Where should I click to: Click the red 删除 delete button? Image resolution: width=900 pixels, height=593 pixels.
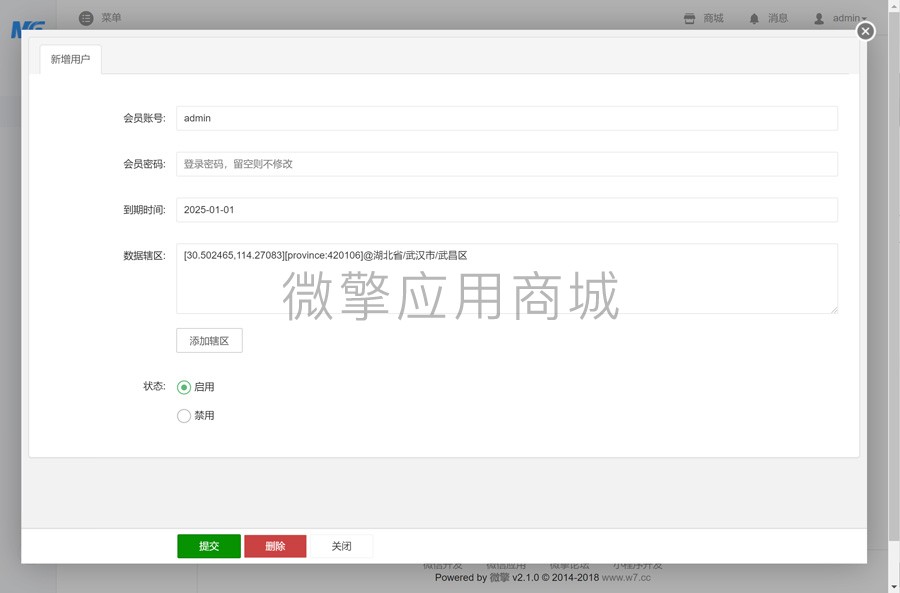tap(274, 546)
